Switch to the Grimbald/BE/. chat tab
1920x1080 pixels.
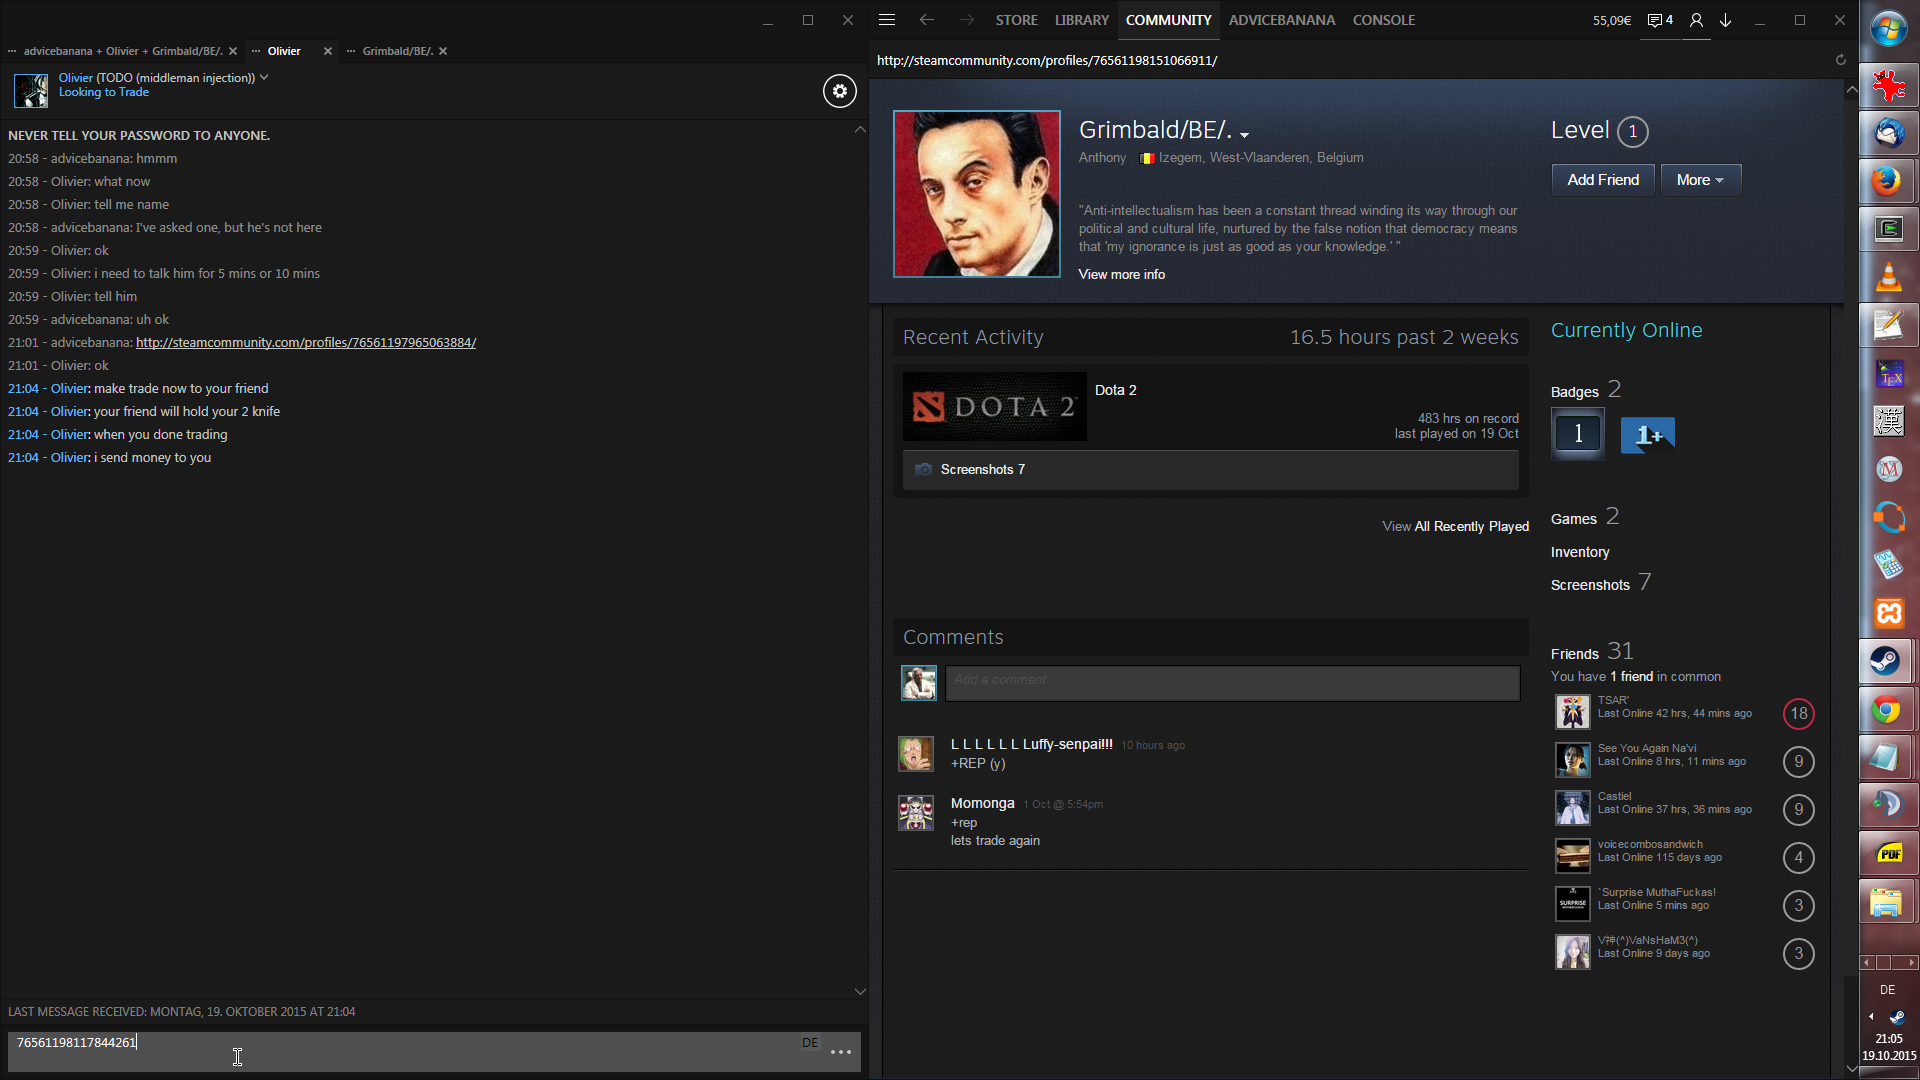click(x=397, y=51)
